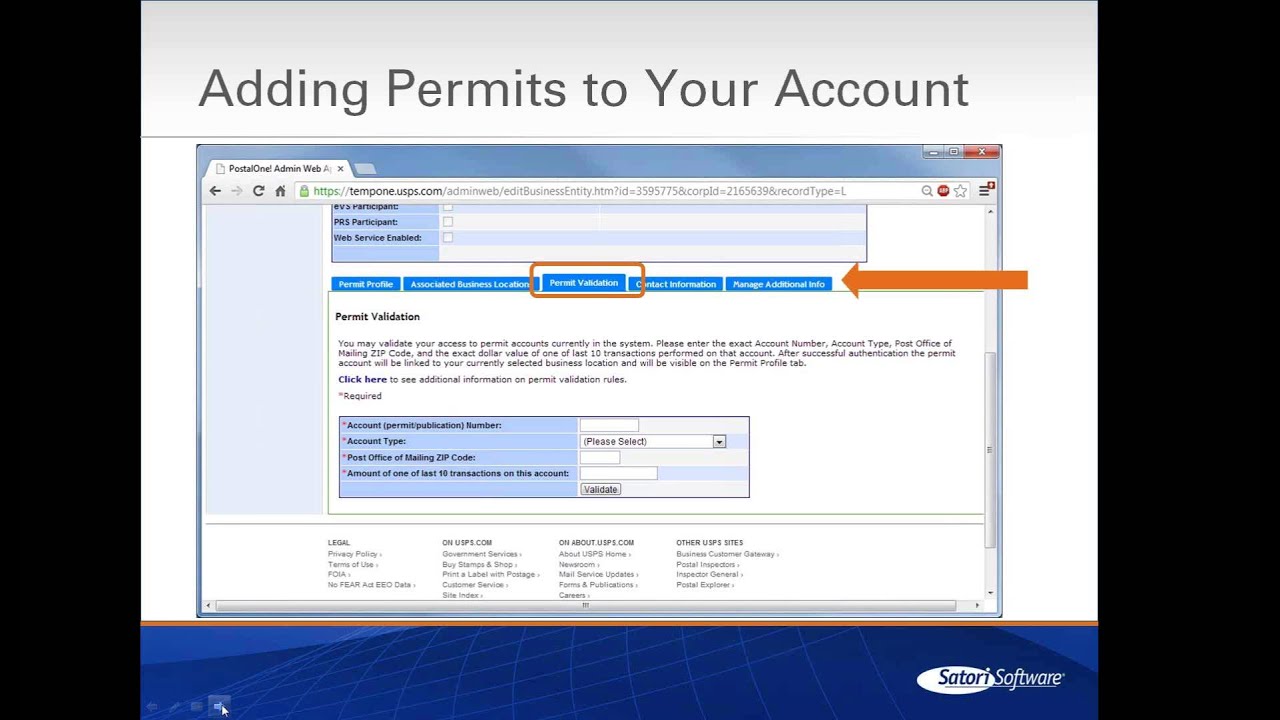The height and width of the screenshot is (720, 1280).
Task: Open the Government Services link
Action: coord(482,554)
